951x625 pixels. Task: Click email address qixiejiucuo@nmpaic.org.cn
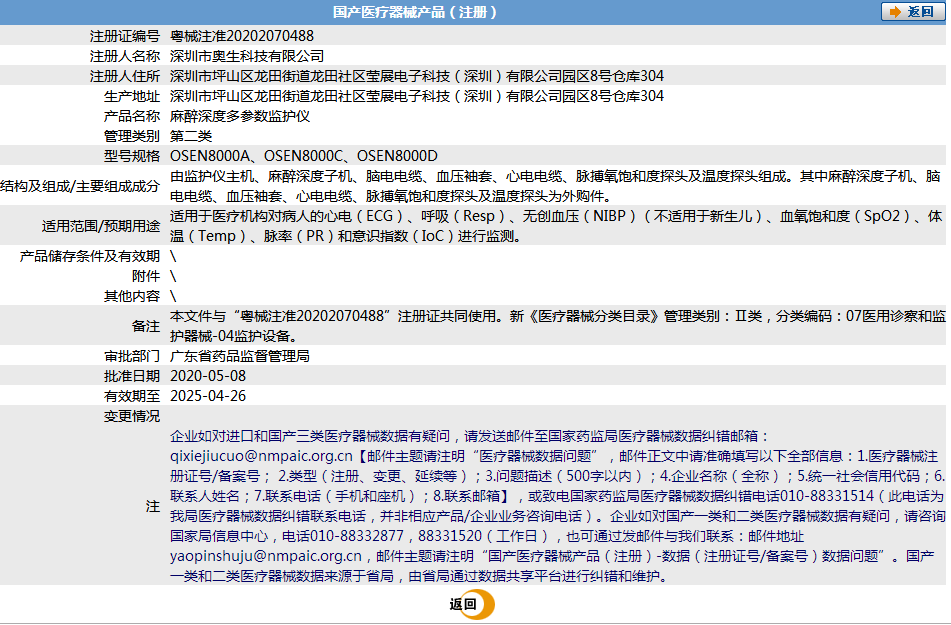(x=261, y=456)
